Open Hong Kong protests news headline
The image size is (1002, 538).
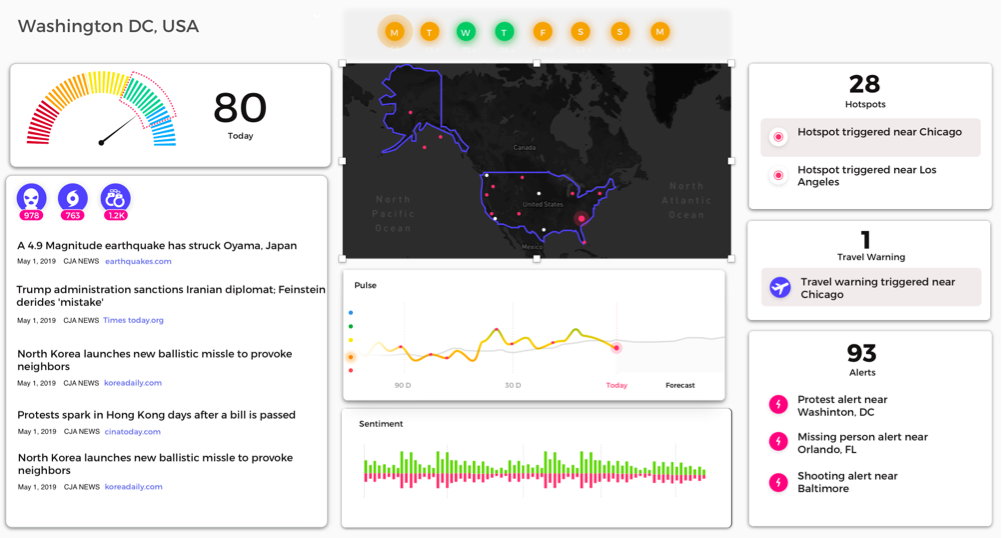(x=156, y=414)
